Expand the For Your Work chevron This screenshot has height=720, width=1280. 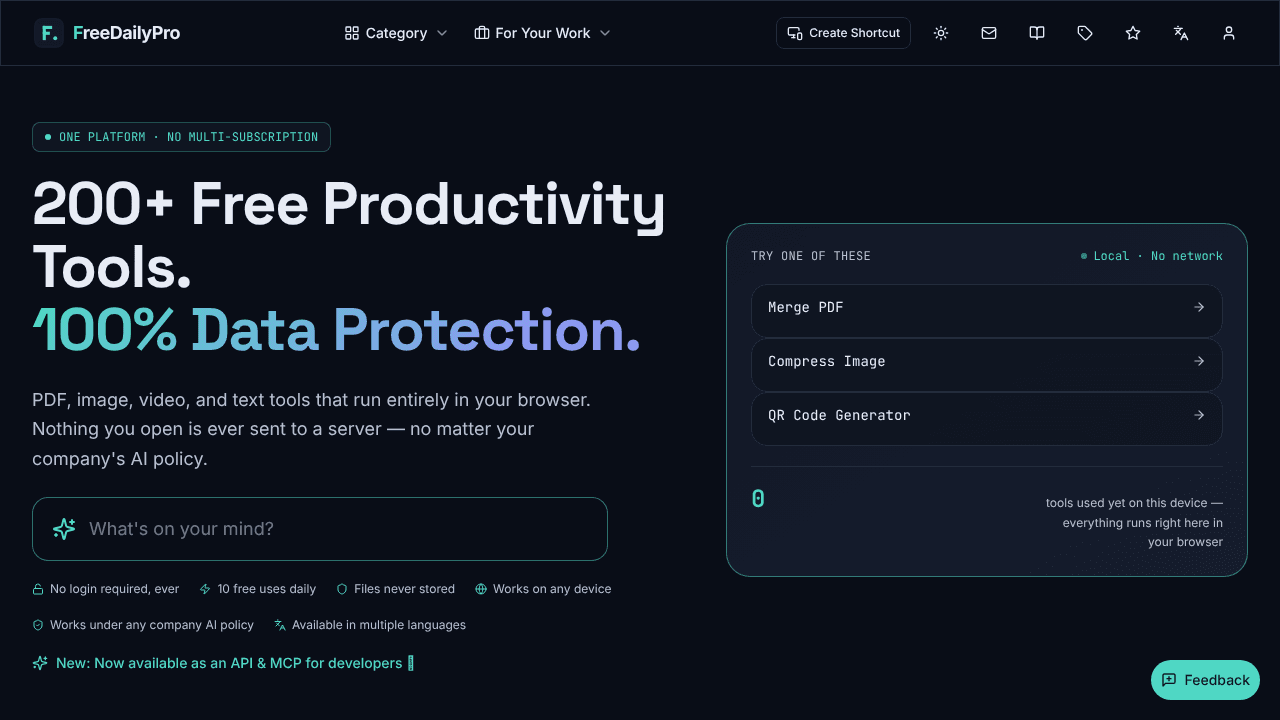point(605,33)
